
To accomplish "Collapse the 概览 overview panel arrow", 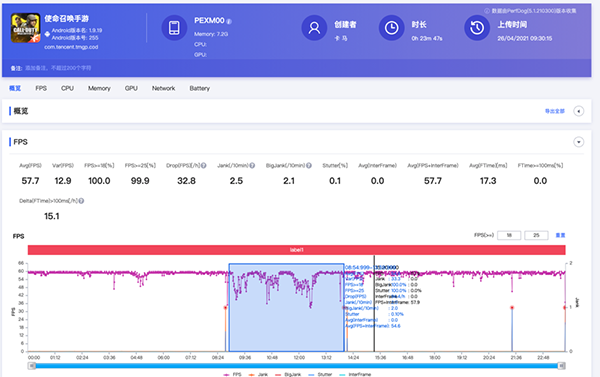I will pos(579,111).
